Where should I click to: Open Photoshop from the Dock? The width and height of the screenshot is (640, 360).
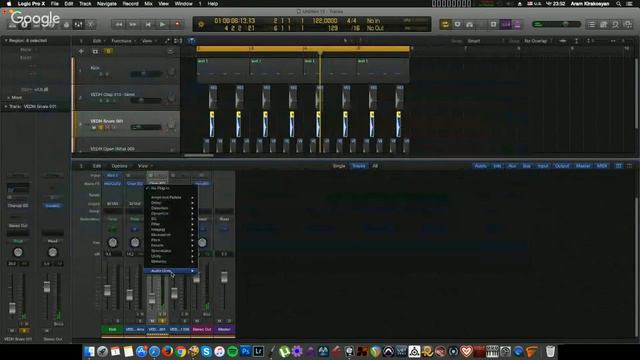tap(245, 351)
